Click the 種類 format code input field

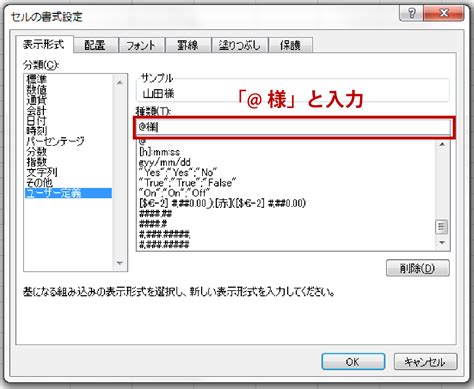click(294, 127)
